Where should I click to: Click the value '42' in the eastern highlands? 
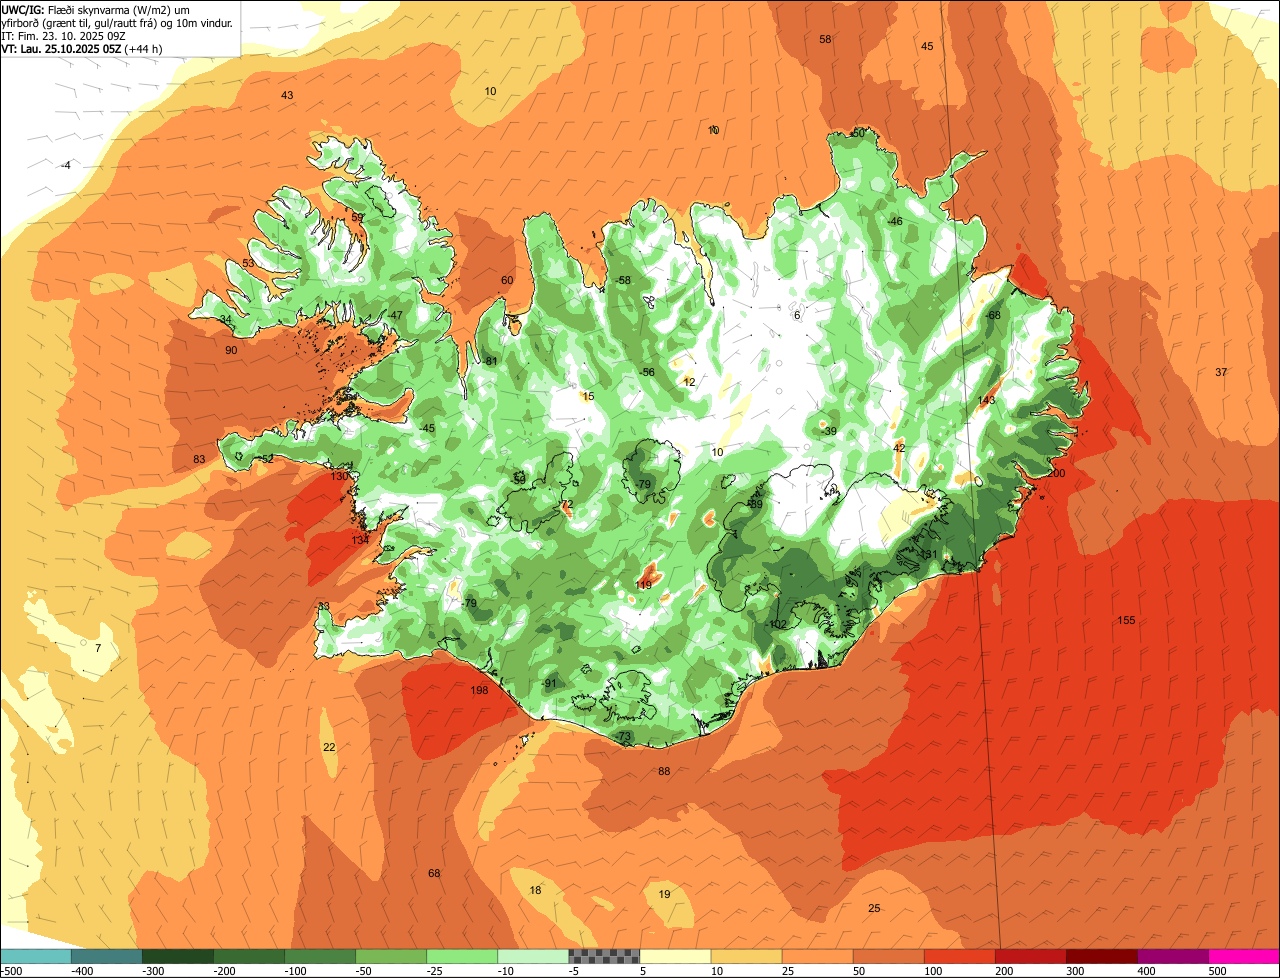899,448
